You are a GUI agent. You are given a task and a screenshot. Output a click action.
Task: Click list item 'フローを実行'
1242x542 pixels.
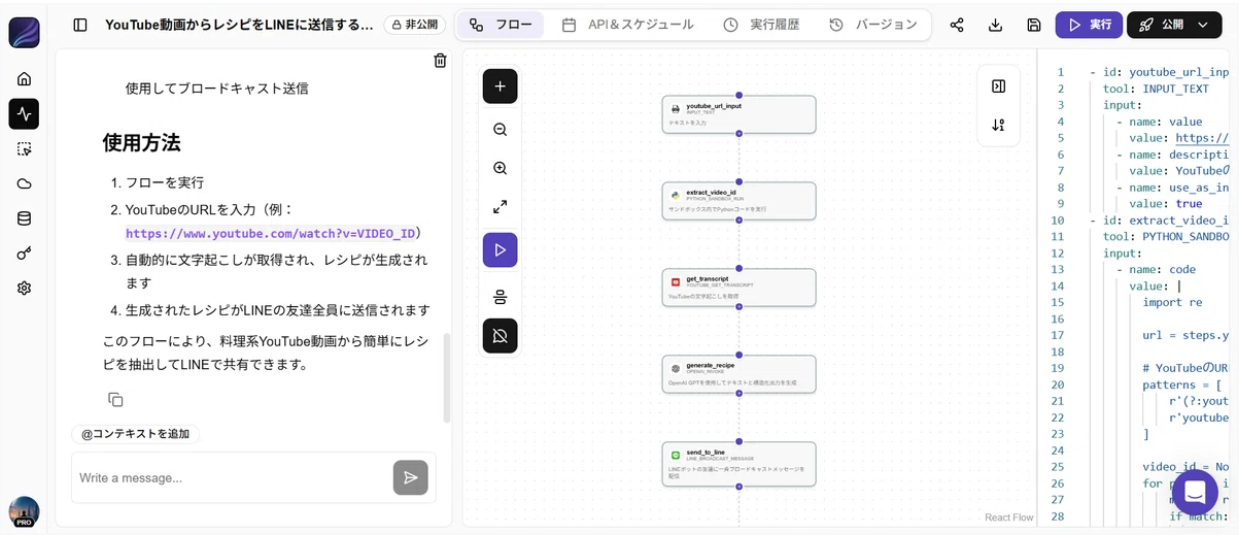point(164,183)
